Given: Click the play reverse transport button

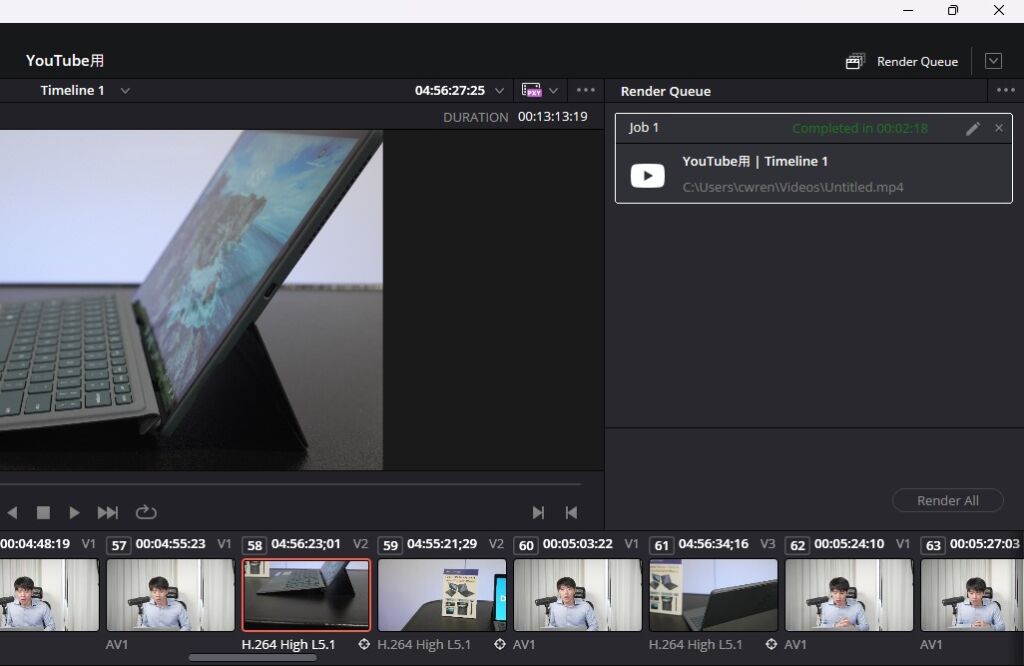Looking at the screenshot, I should click(12, 513).
